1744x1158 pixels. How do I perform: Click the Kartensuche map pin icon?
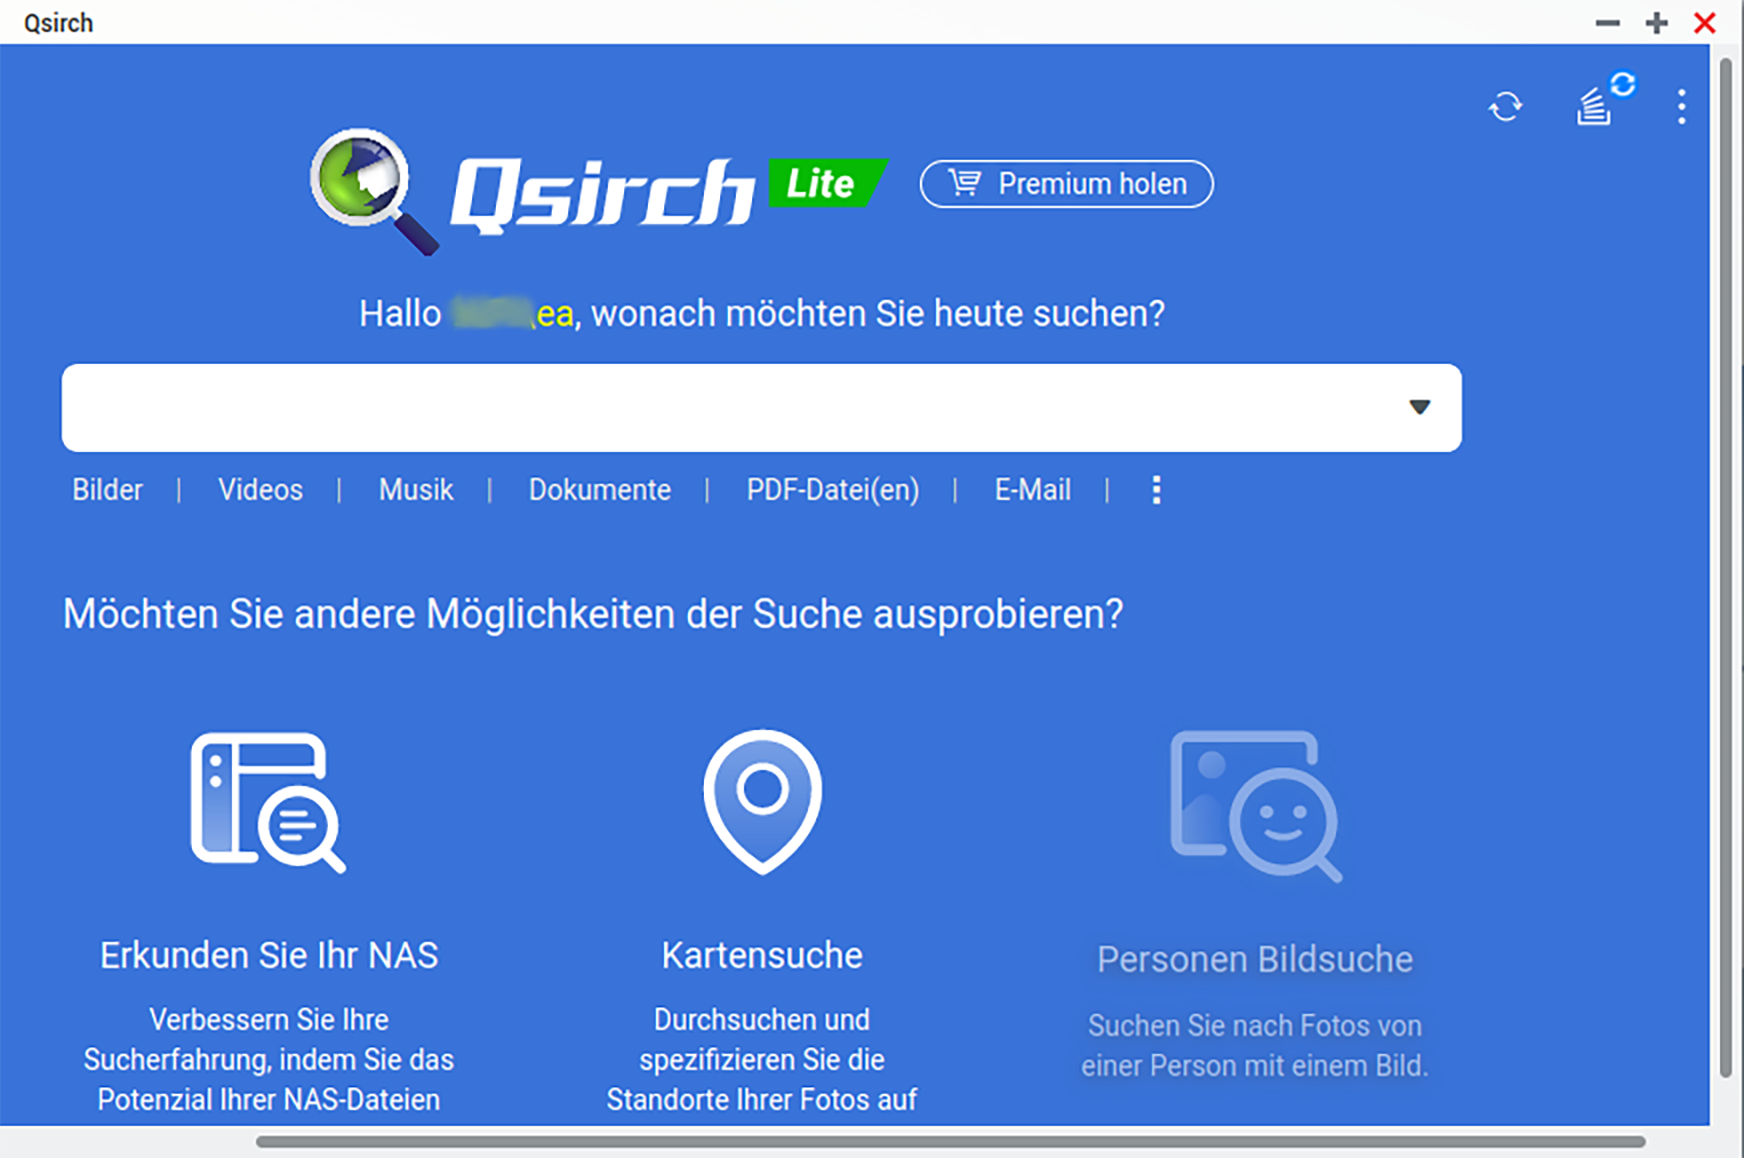point(762,801)
